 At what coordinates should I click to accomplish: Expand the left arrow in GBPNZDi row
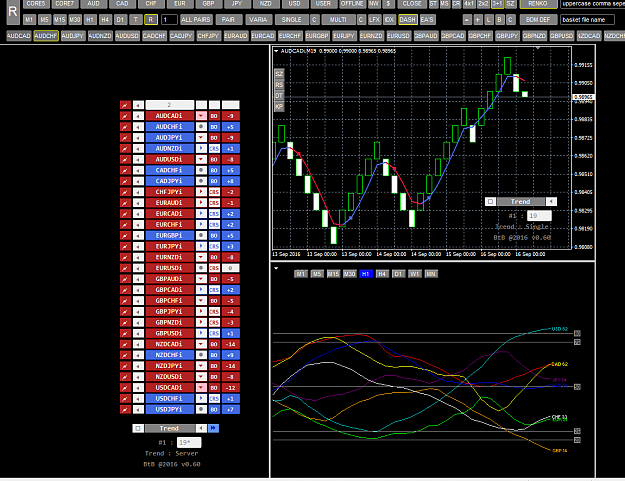(x=138, y=322)
